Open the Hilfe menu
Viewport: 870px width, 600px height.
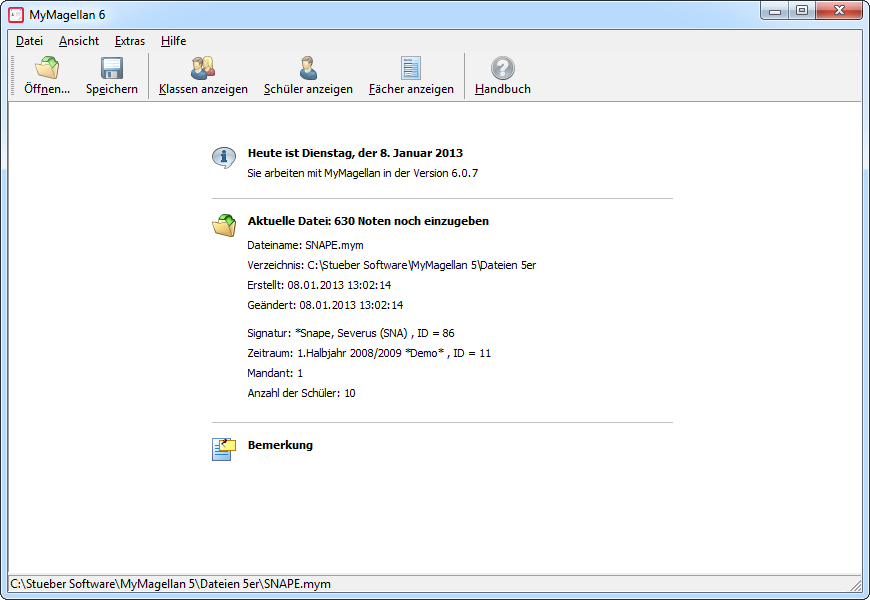(x=173, y=41)
